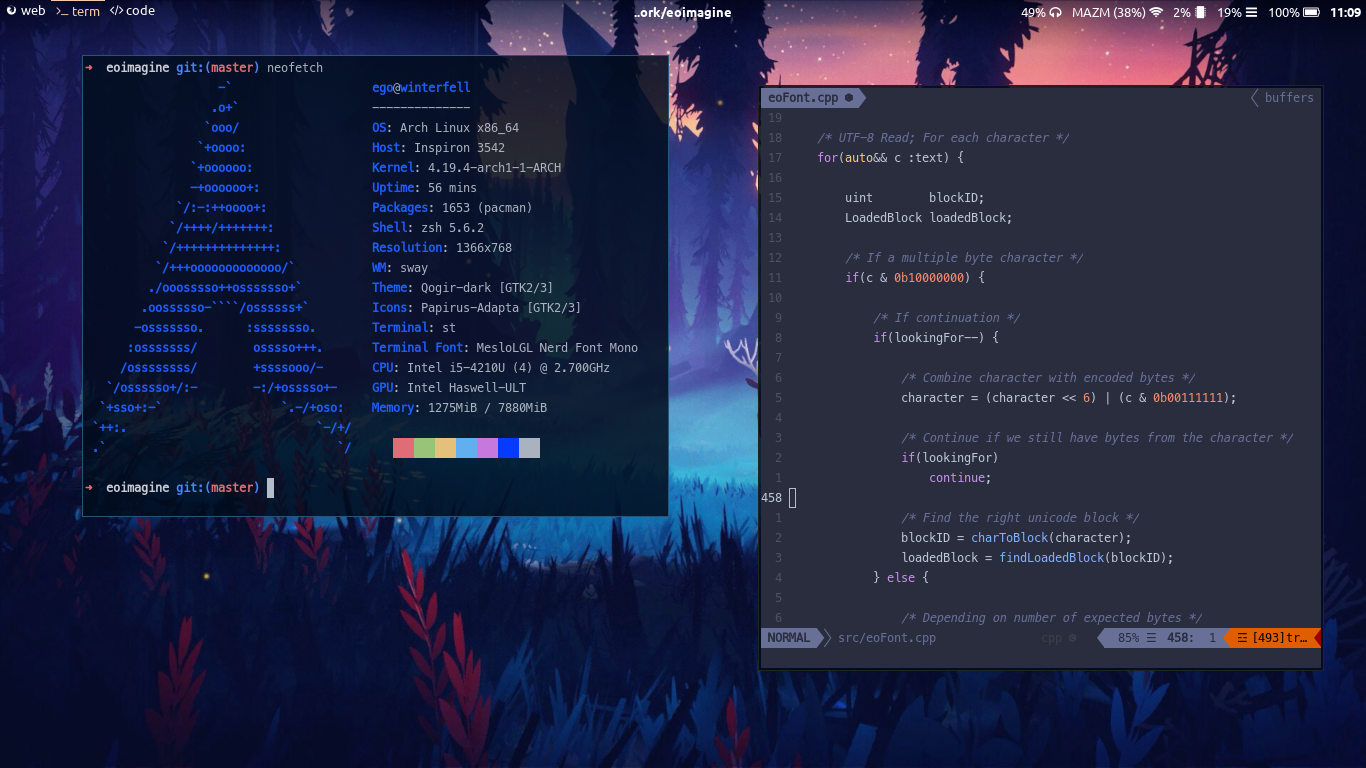Click the src/eoFont.cpp path in statusline
Image resolution: width=1366 pixels, height=768 pixels.
point(887,637)
